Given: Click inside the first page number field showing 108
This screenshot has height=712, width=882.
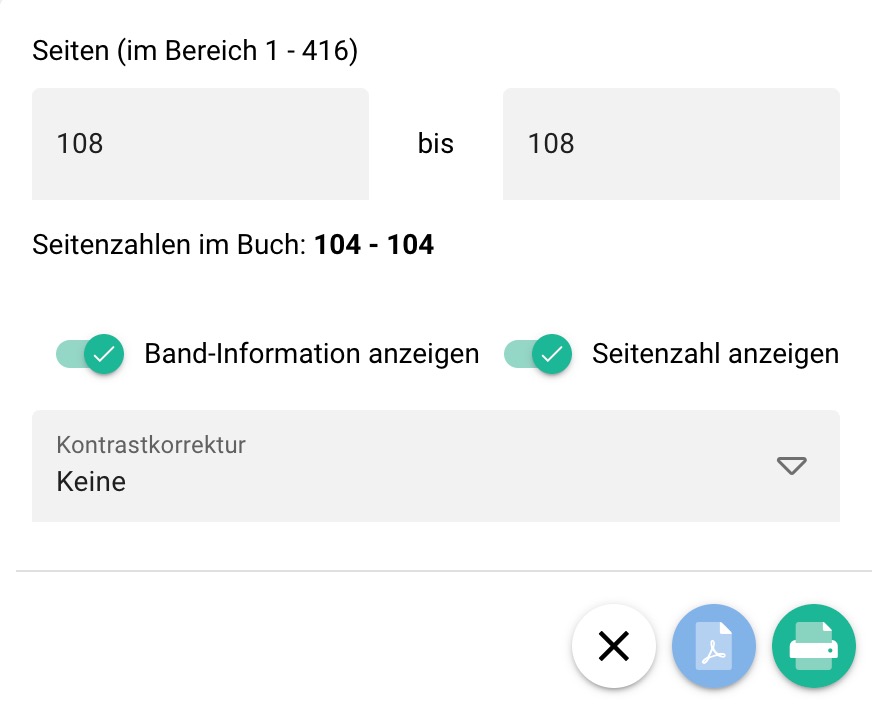Looking at the screenshot, I should [200, 144].
